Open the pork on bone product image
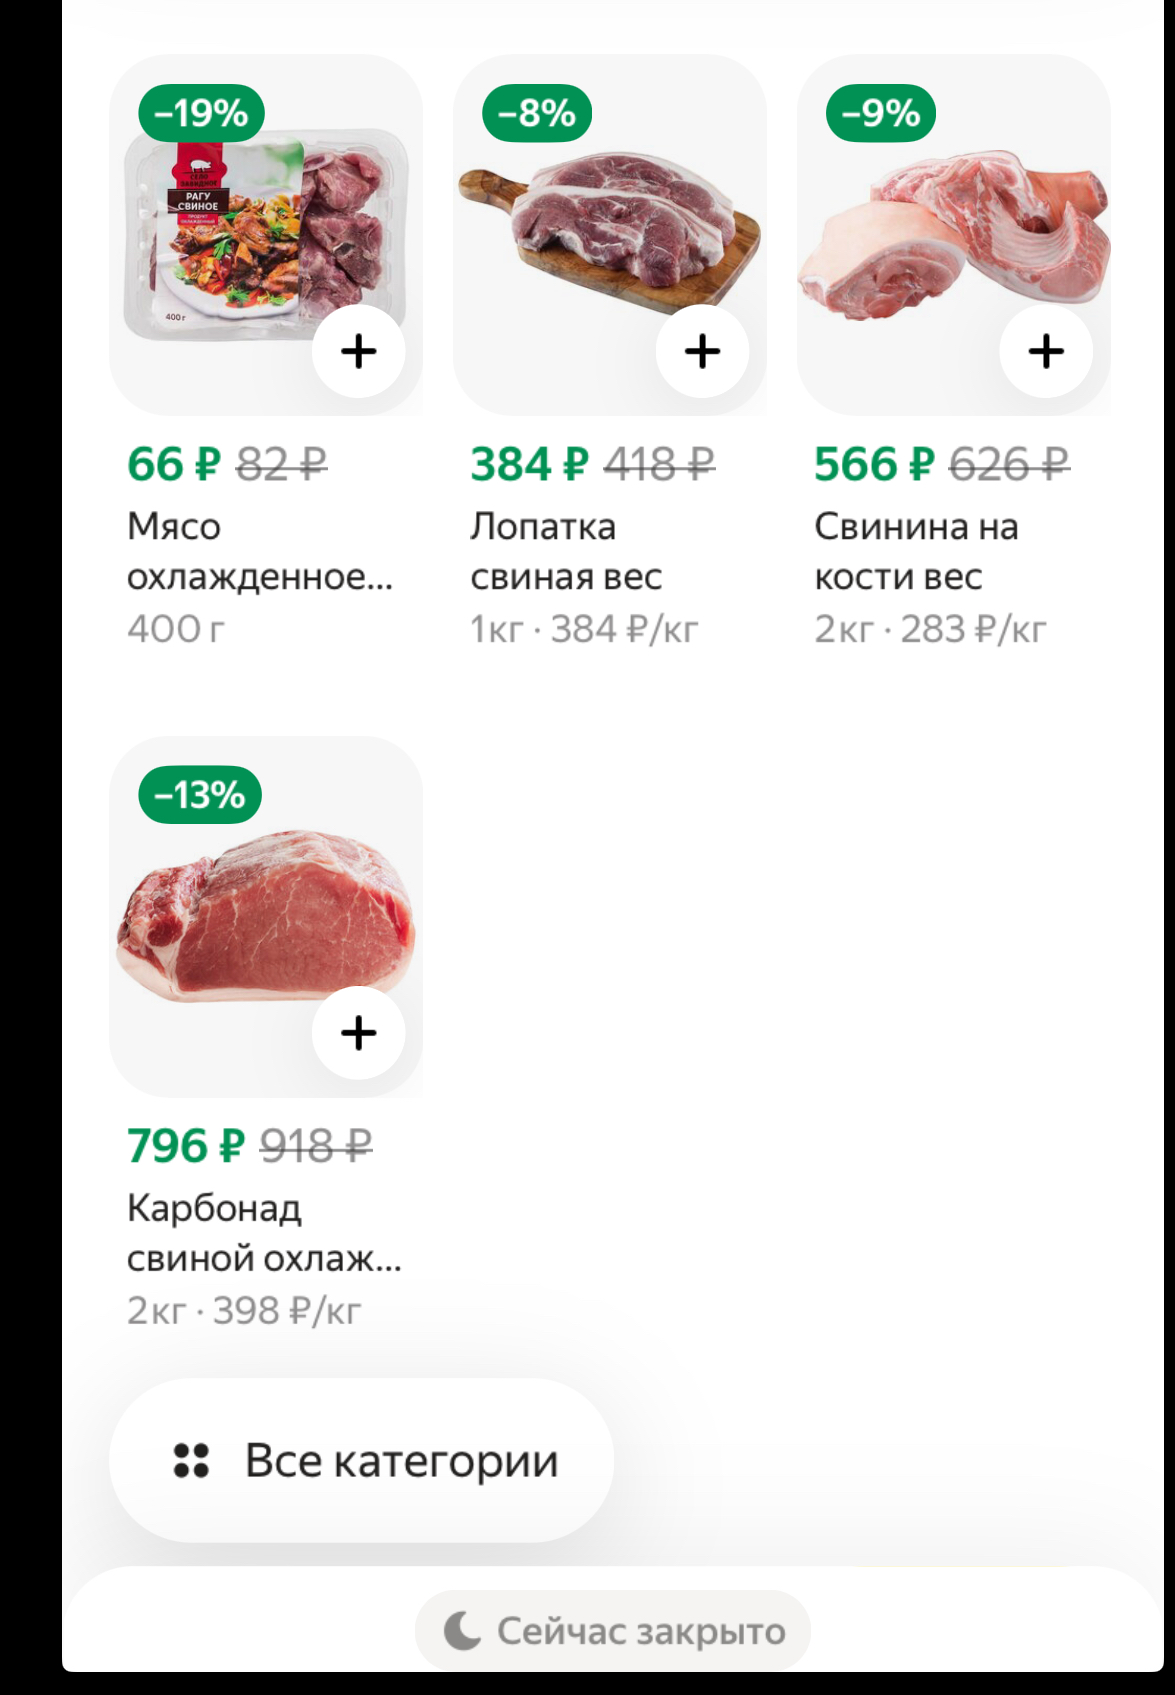Screen dimensions: 1175x1695 [x=954, y=235]
